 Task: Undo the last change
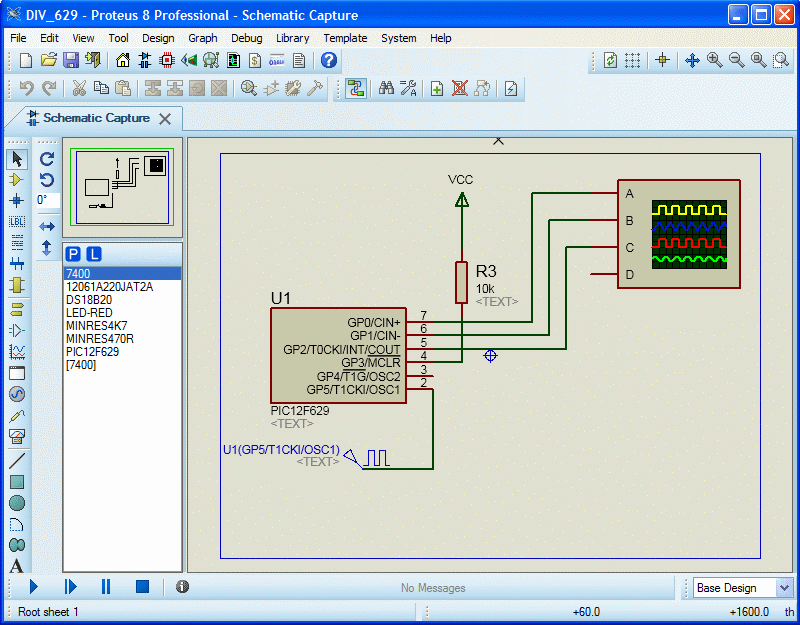[27, 89]
